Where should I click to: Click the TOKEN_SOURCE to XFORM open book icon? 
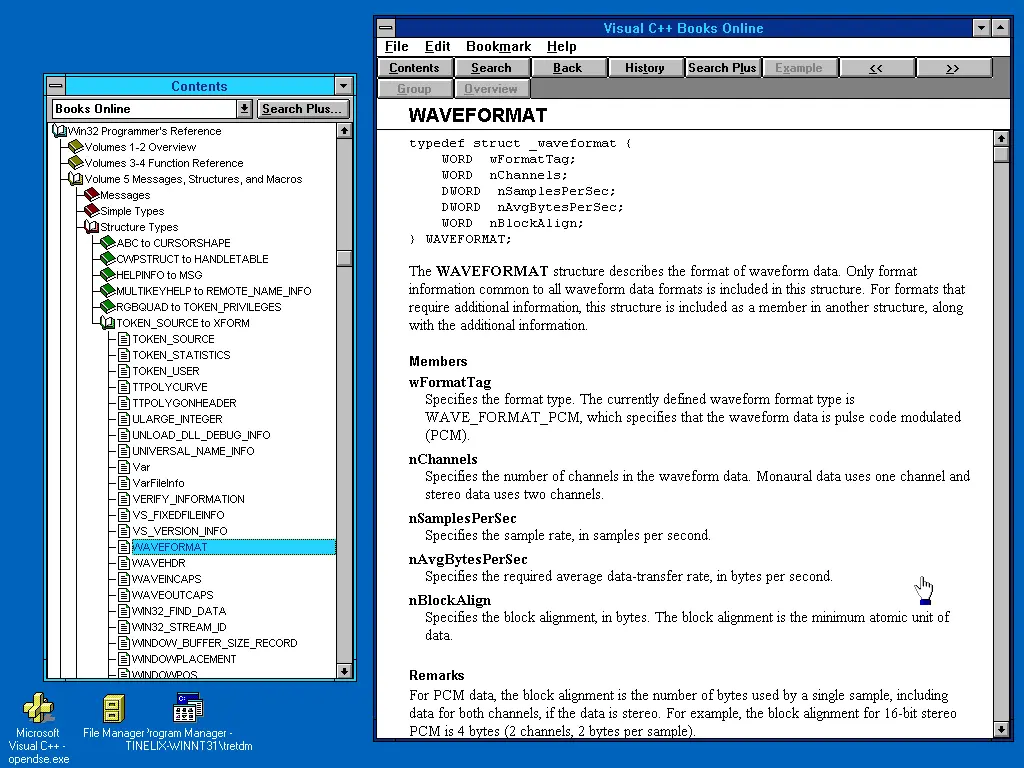click(108, 323)
